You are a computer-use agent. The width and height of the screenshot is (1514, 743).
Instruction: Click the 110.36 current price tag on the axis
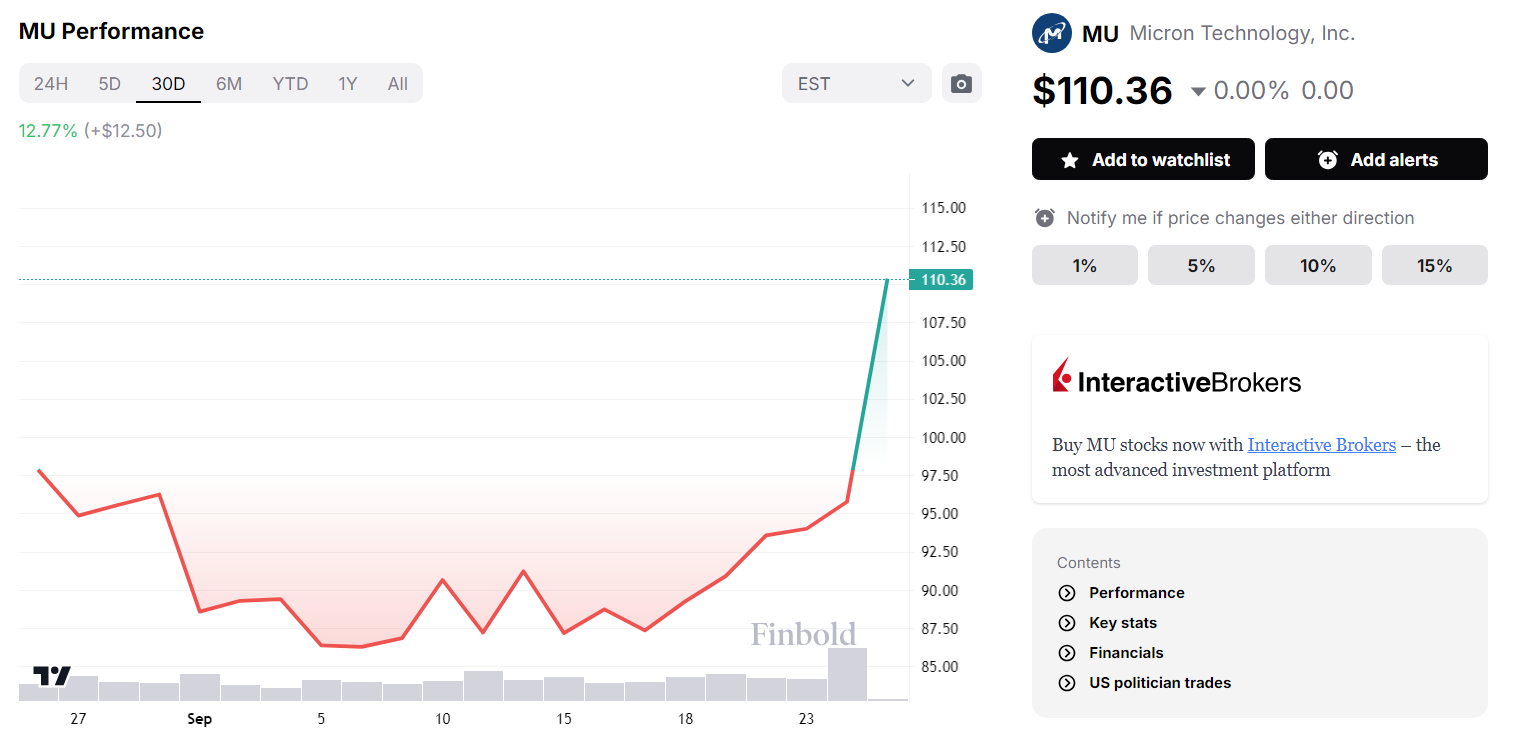tap(941, 280)
